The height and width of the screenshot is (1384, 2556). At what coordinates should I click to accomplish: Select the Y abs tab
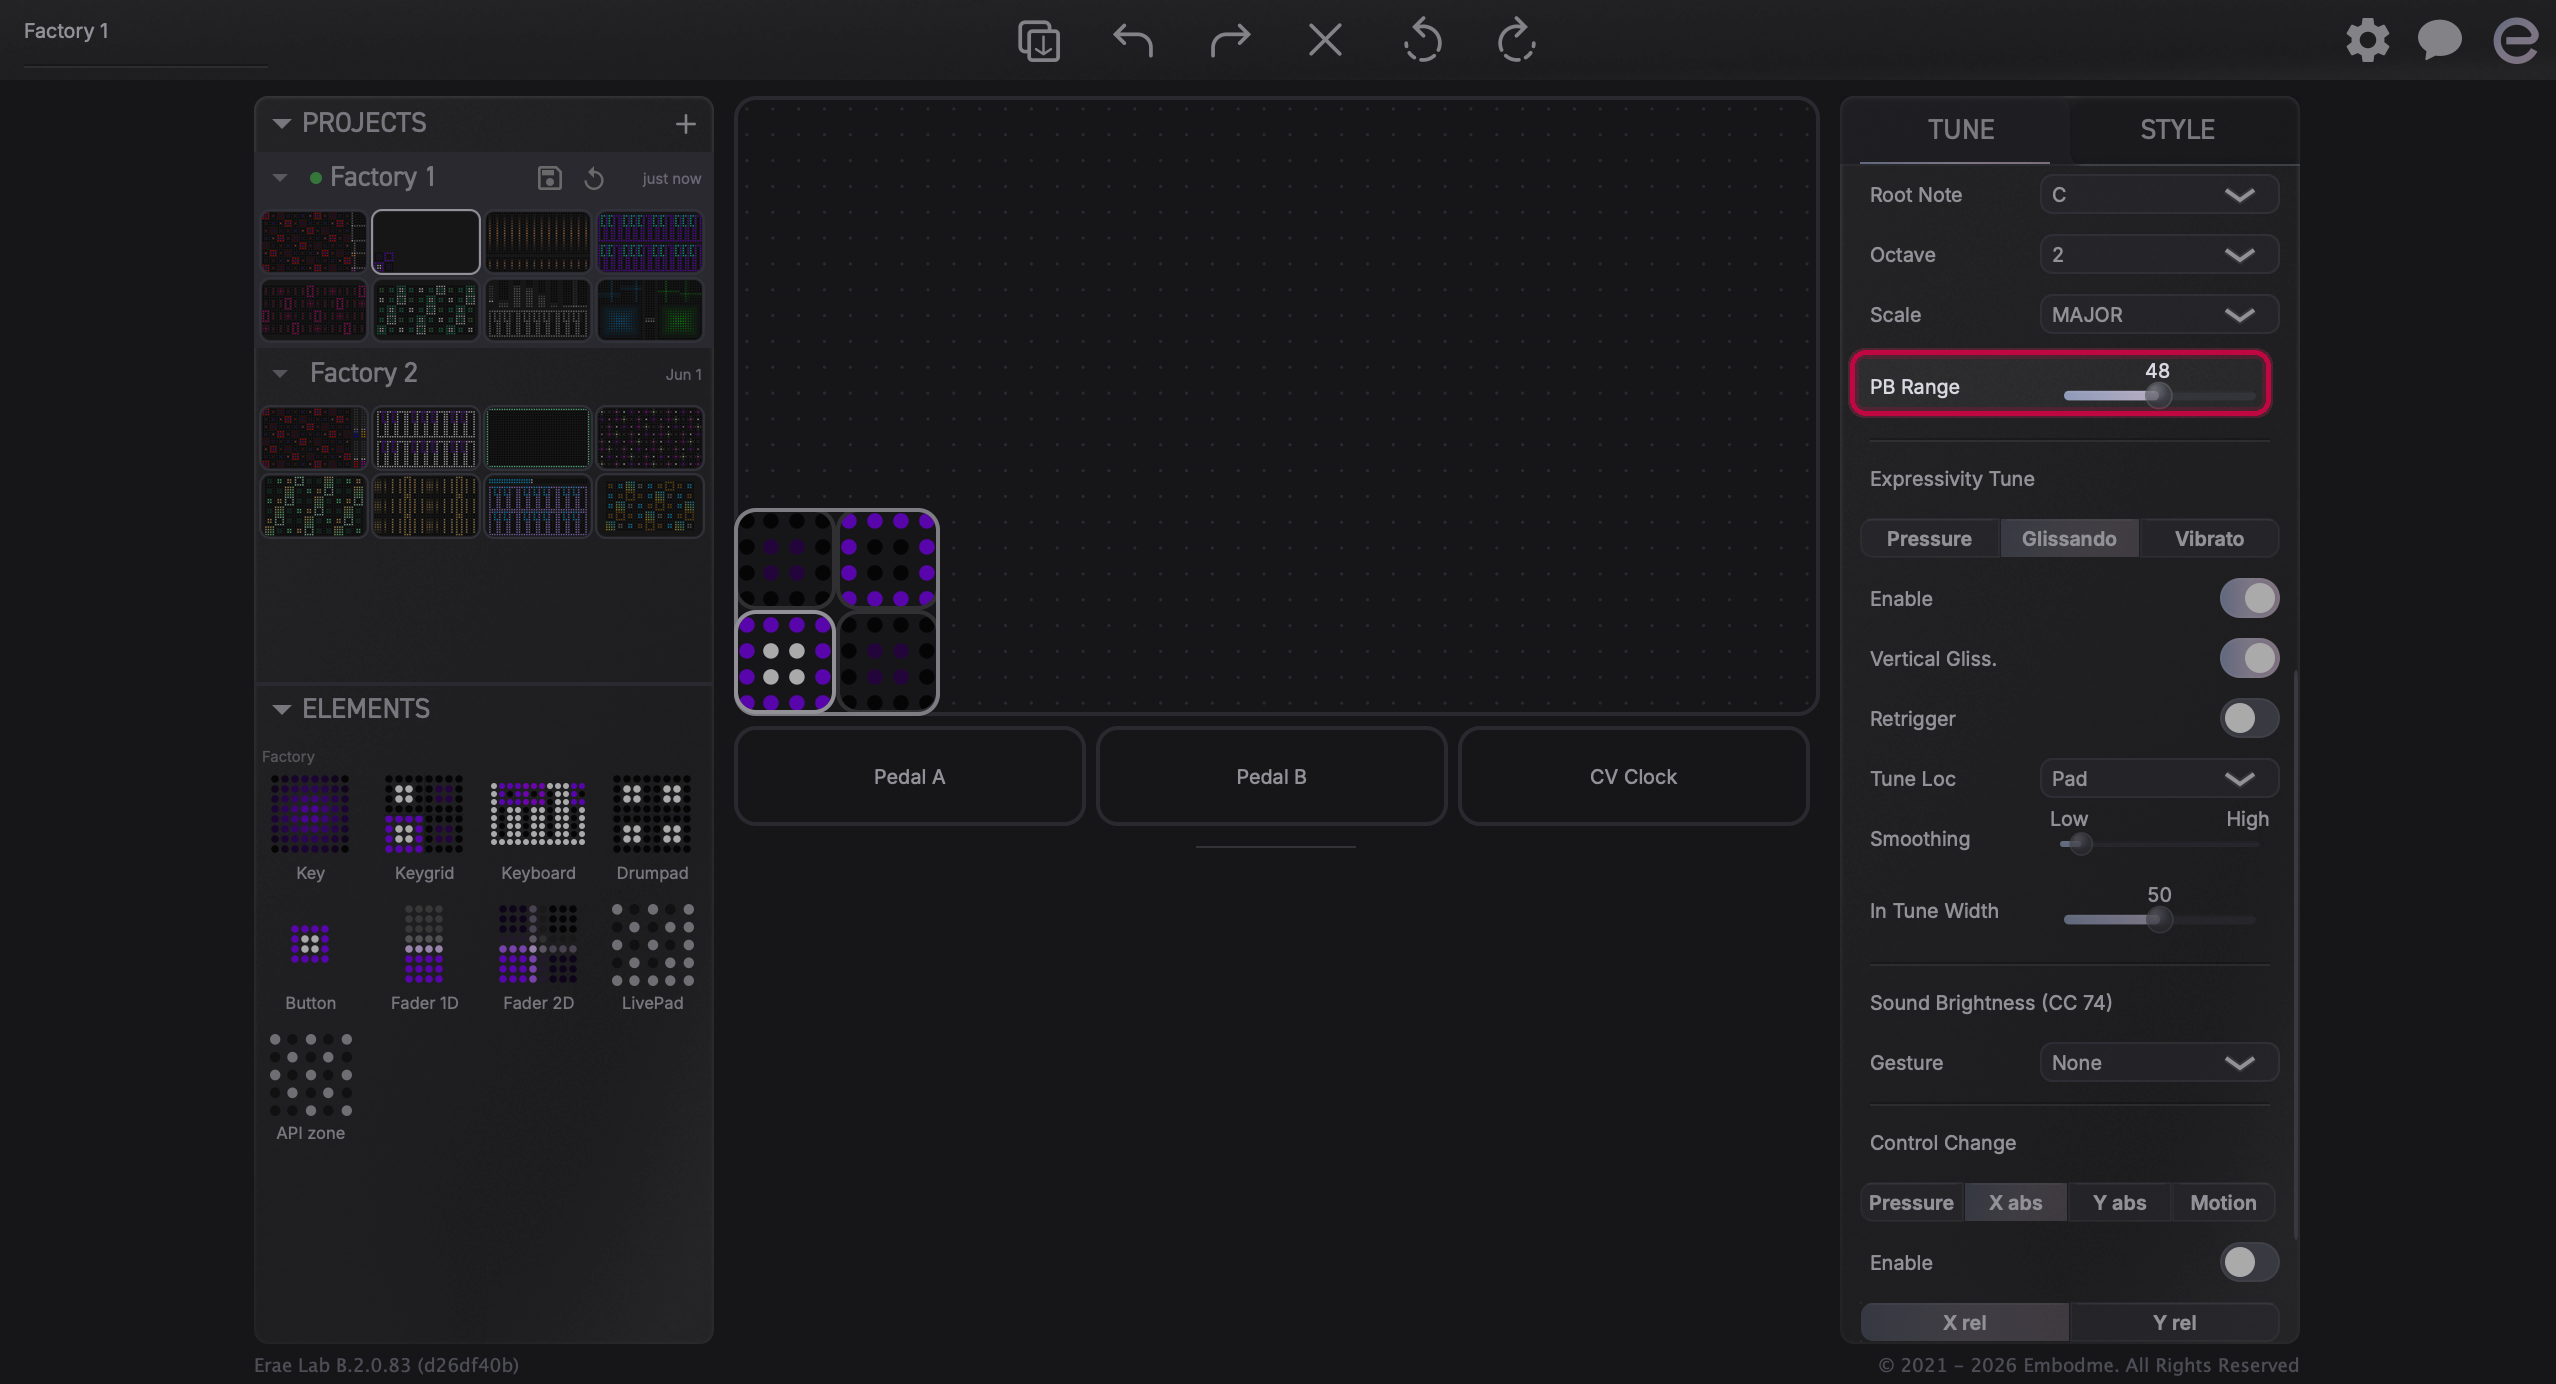tap(2119, 1202)
